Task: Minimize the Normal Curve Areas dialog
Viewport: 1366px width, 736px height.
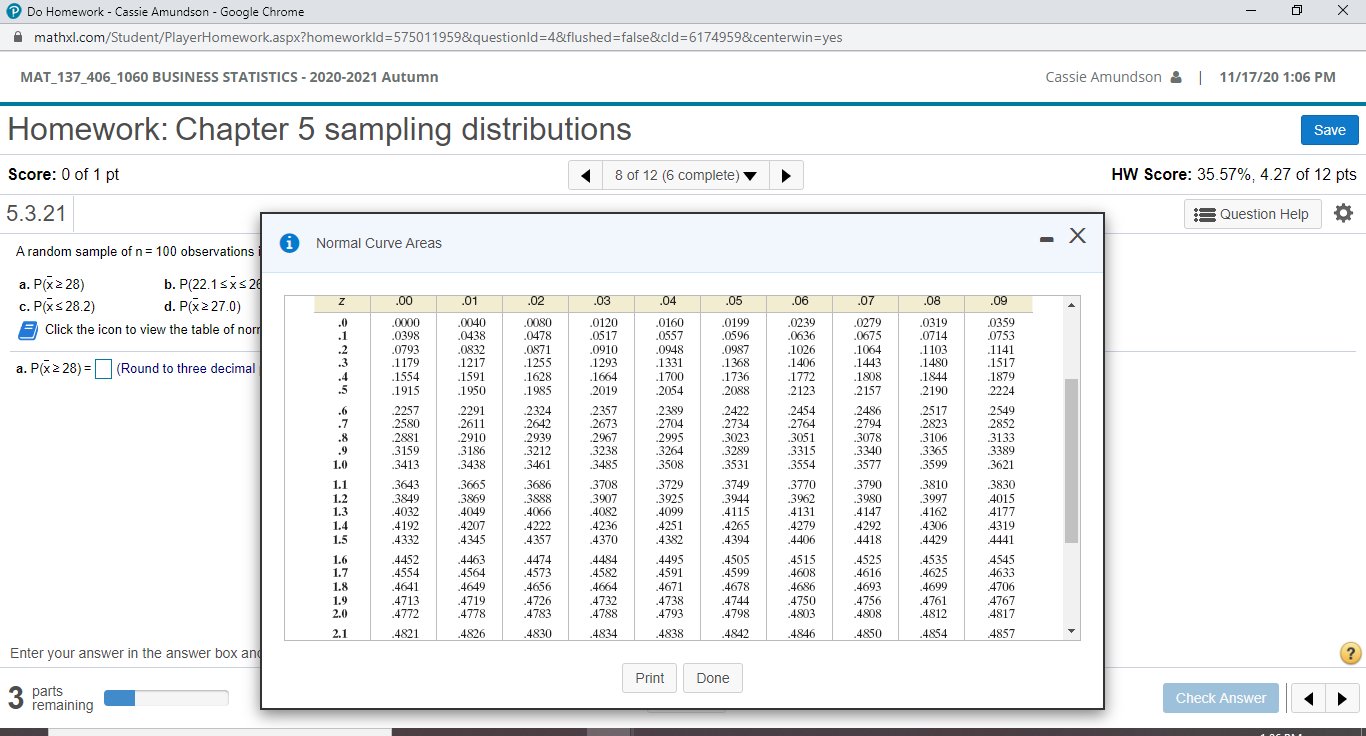Action: point(1046,239)
